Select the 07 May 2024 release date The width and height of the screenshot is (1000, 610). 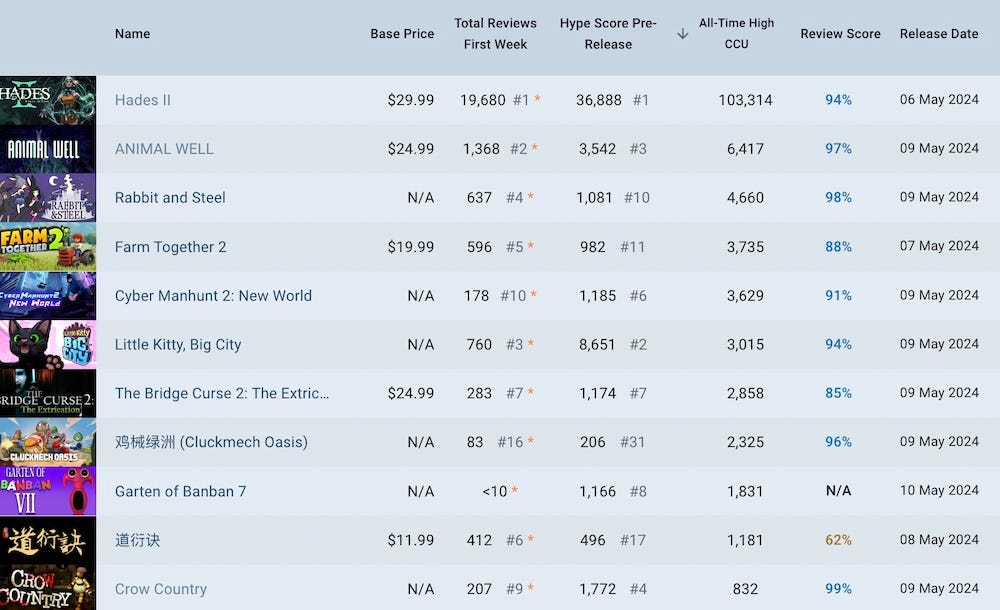coord(939,246)
